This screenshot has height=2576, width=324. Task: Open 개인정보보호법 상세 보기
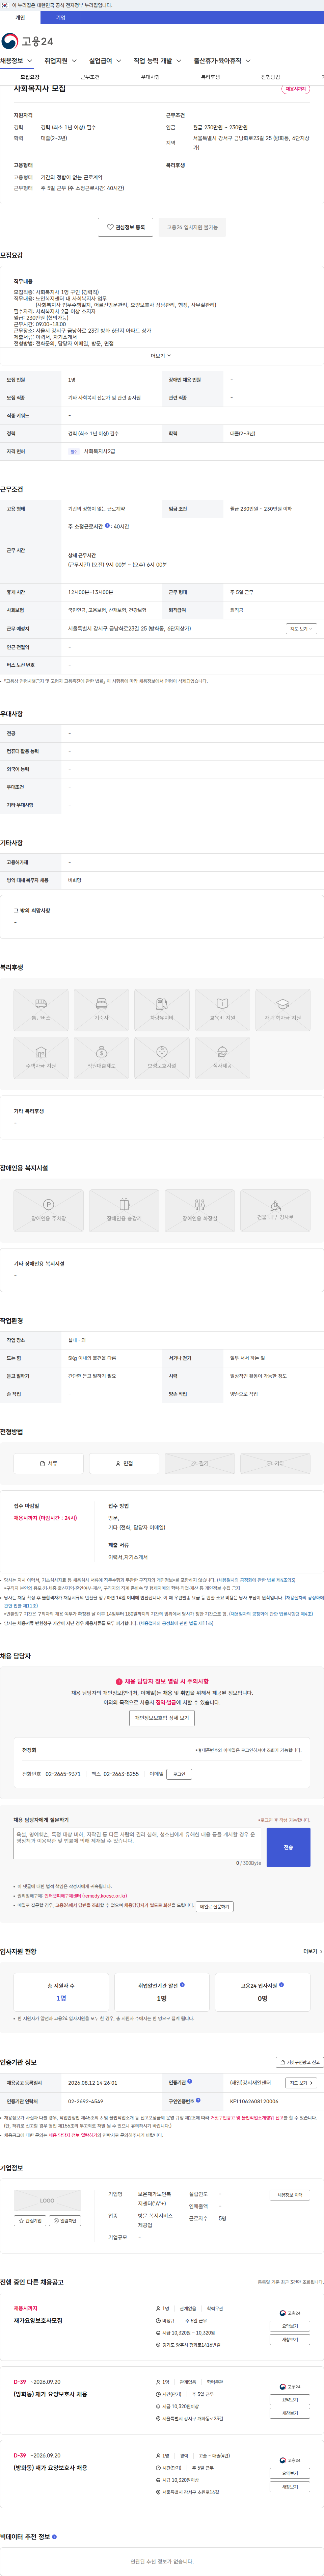tap(162, 1718)
